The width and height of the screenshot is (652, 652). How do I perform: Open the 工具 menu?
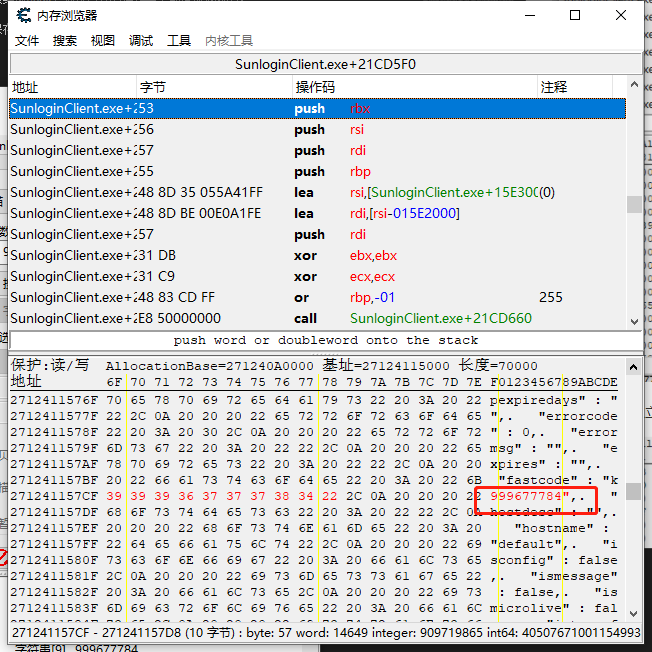pos(179,41)
